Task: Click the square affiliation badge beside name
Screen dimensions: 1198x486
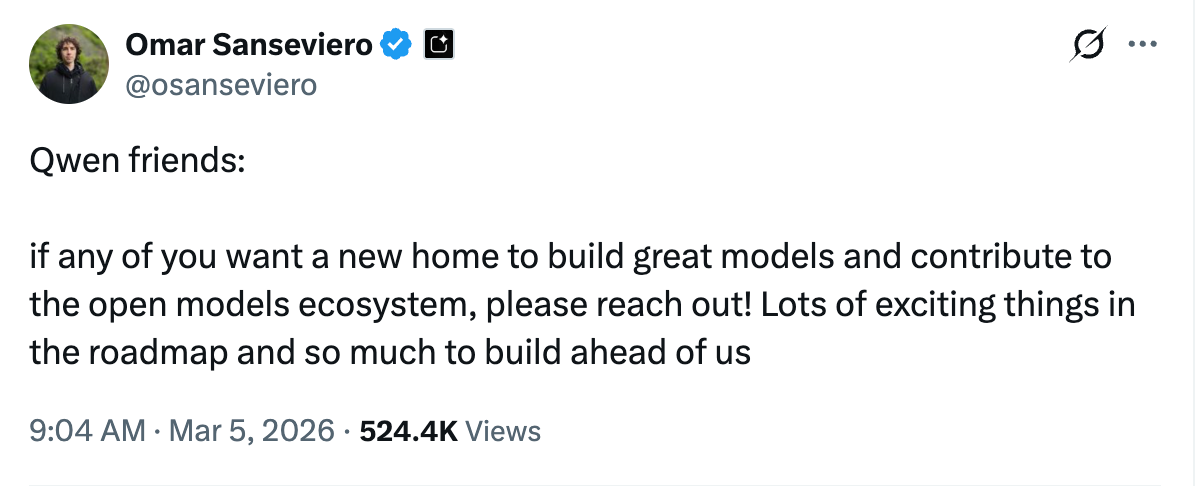Action: 439,44
